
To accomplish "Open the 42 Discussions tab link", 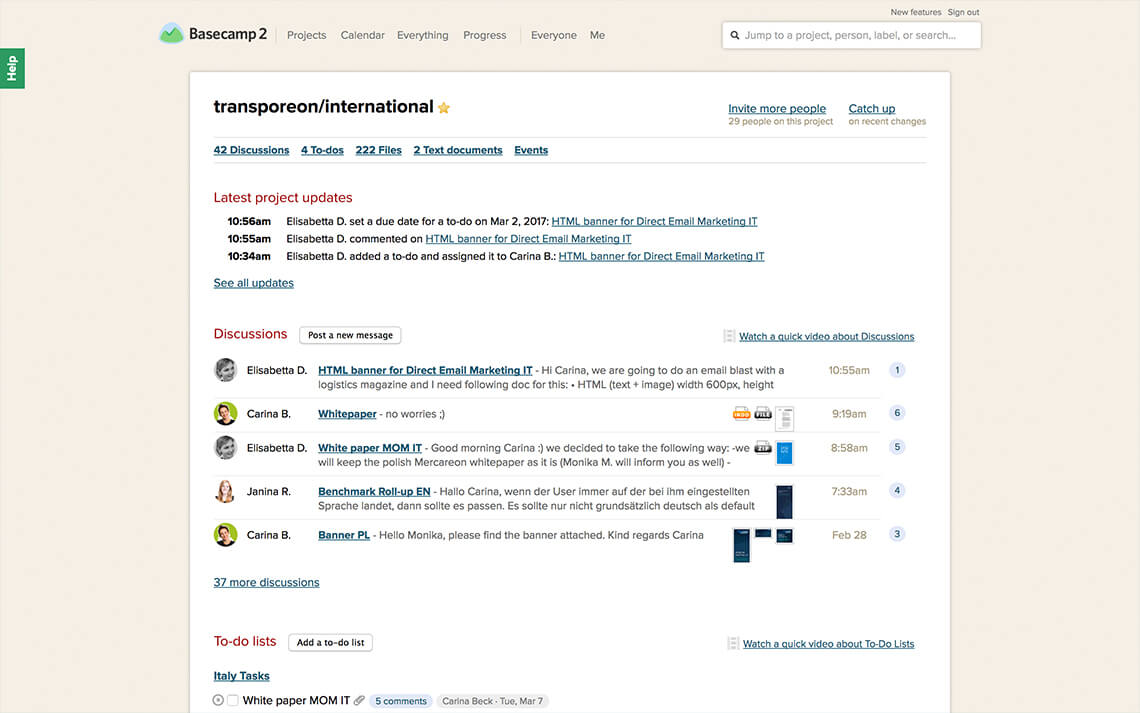I will (252, 150).
